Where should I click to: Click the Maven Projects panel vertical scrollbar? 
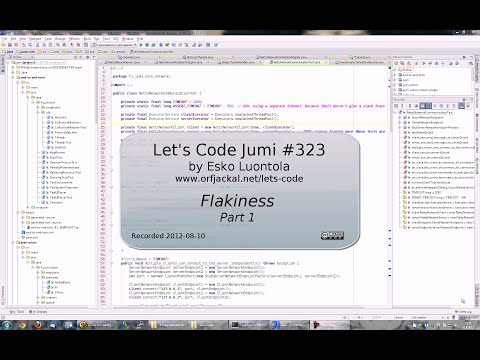[x=473, y=74]
